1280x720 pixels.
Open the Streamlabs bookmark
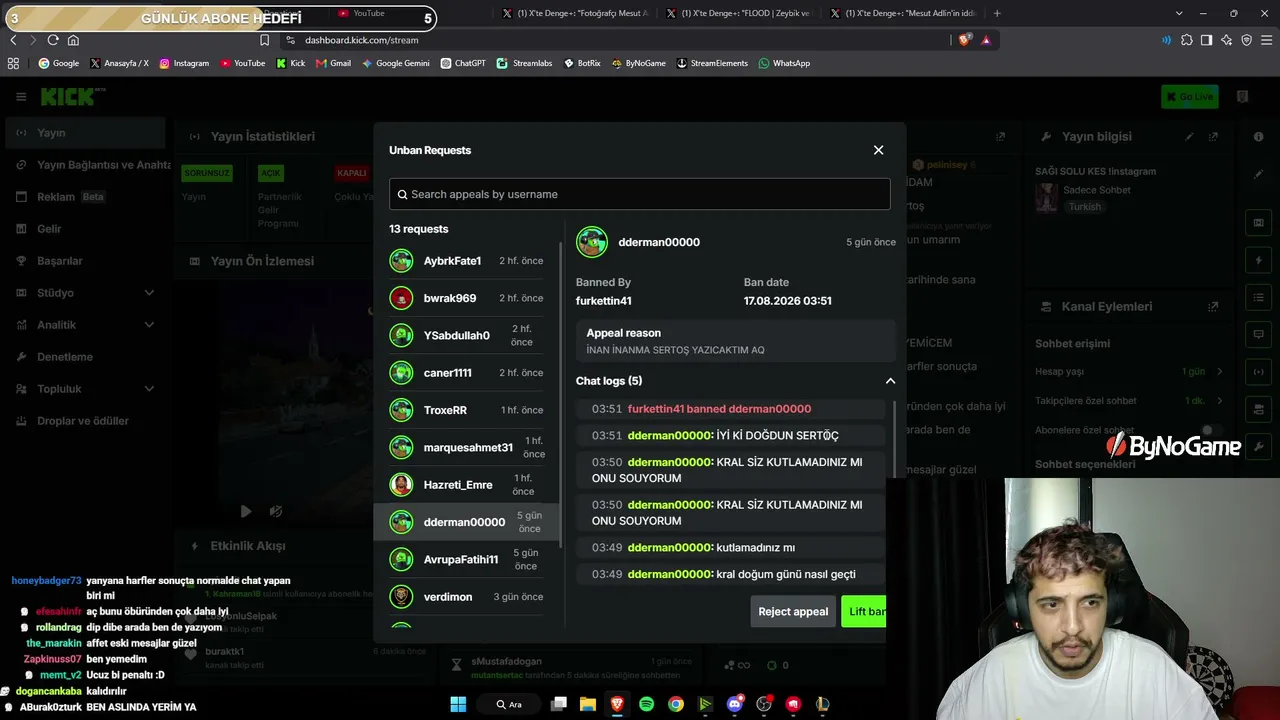pos(525,63)
